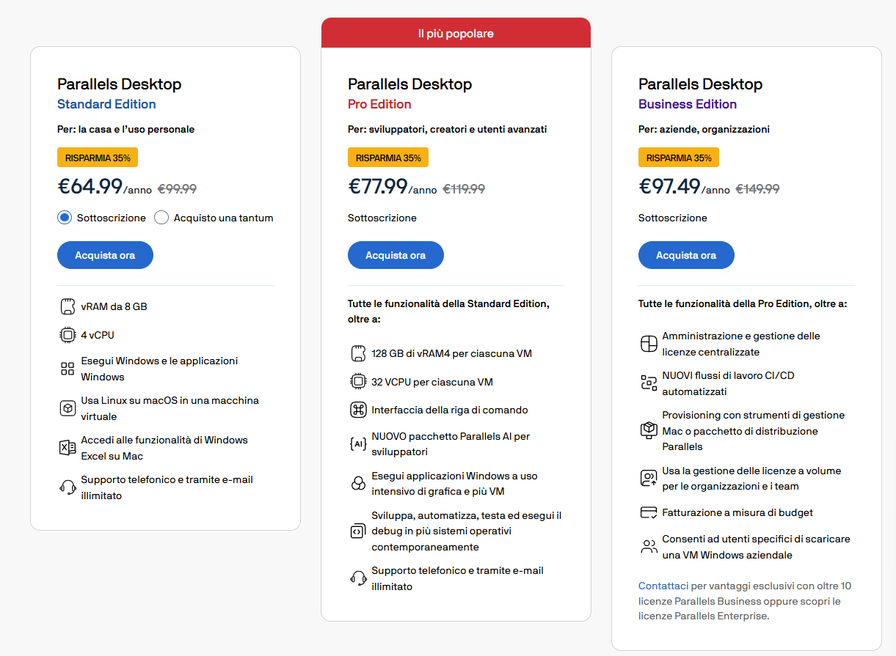
Task: Click the Il più popolare red banner
Action: [x=456, y=33]
